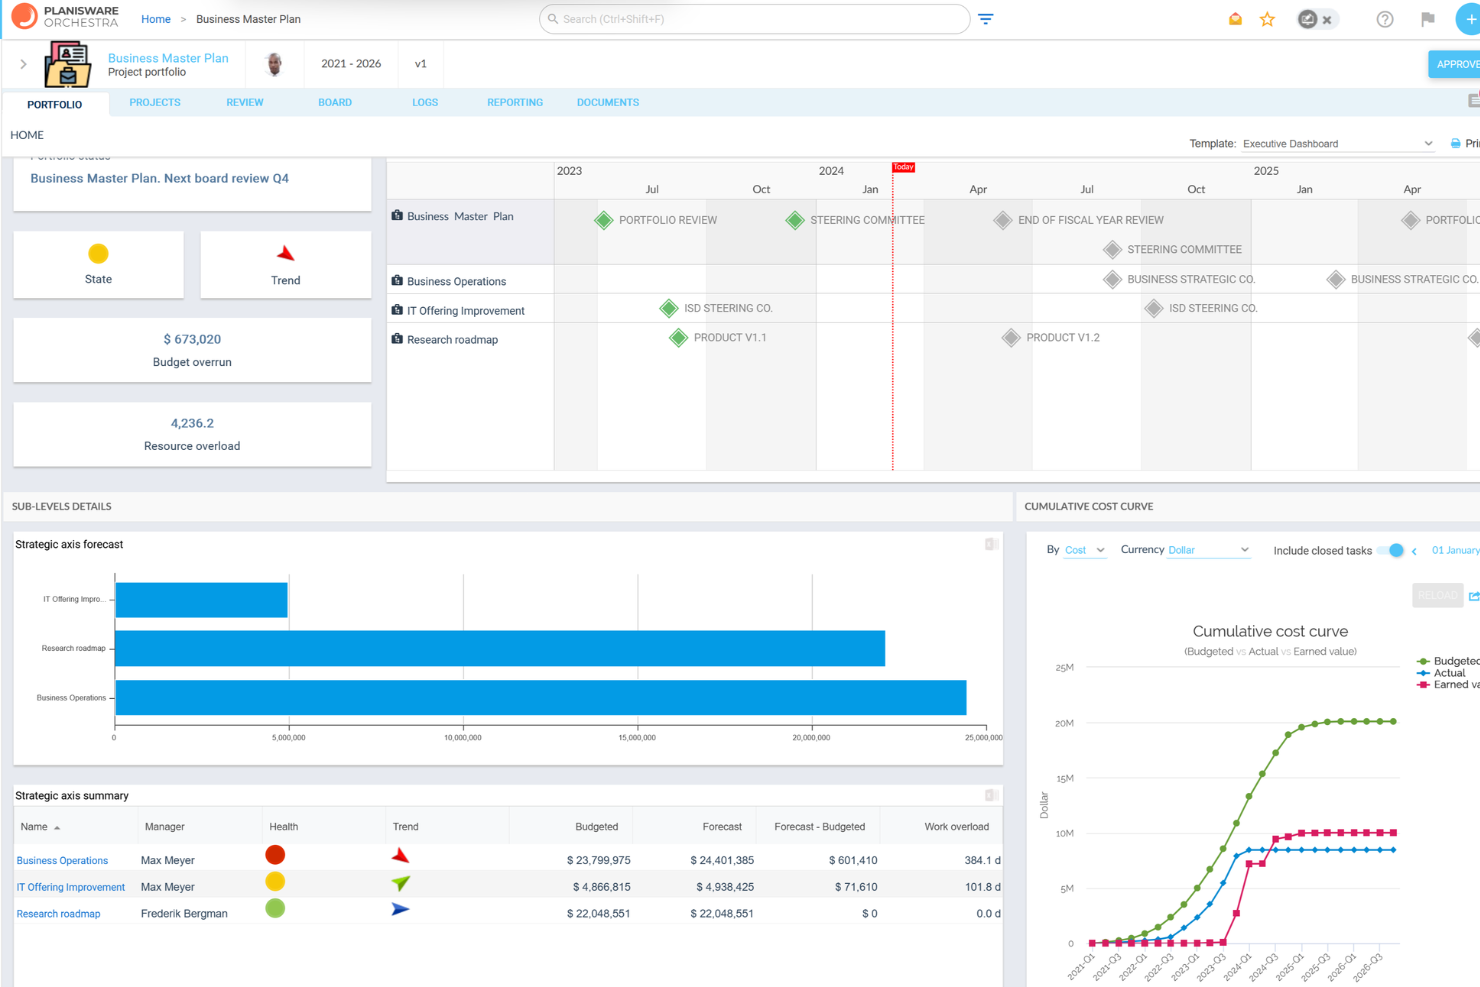
Task: Sort the summary table by Name
Action: point(40,827)
